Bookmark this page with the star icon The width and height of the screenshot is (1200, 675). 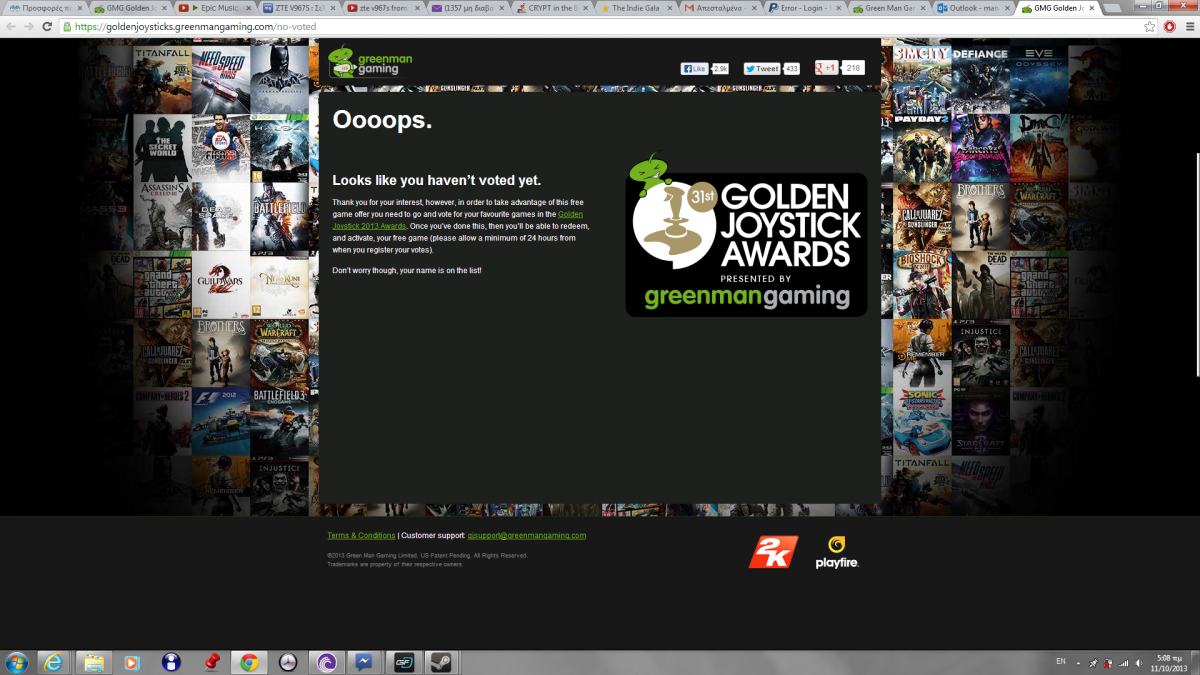(x=1151, y=26)
